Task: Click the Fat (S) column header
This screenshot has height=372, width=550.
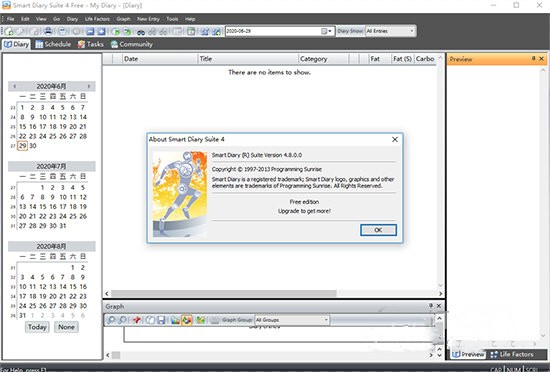Action: coord(402,59)
